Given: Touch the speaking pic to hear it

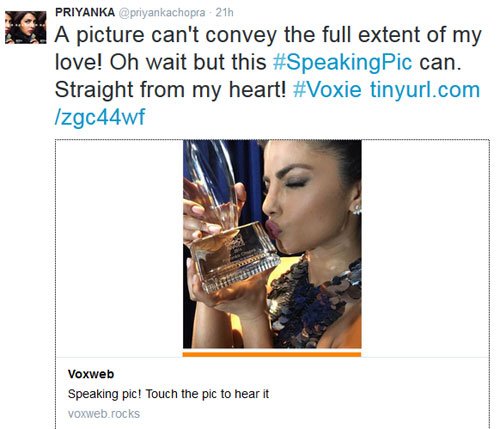Looking at the screenshot, I should tap(272, 244).
